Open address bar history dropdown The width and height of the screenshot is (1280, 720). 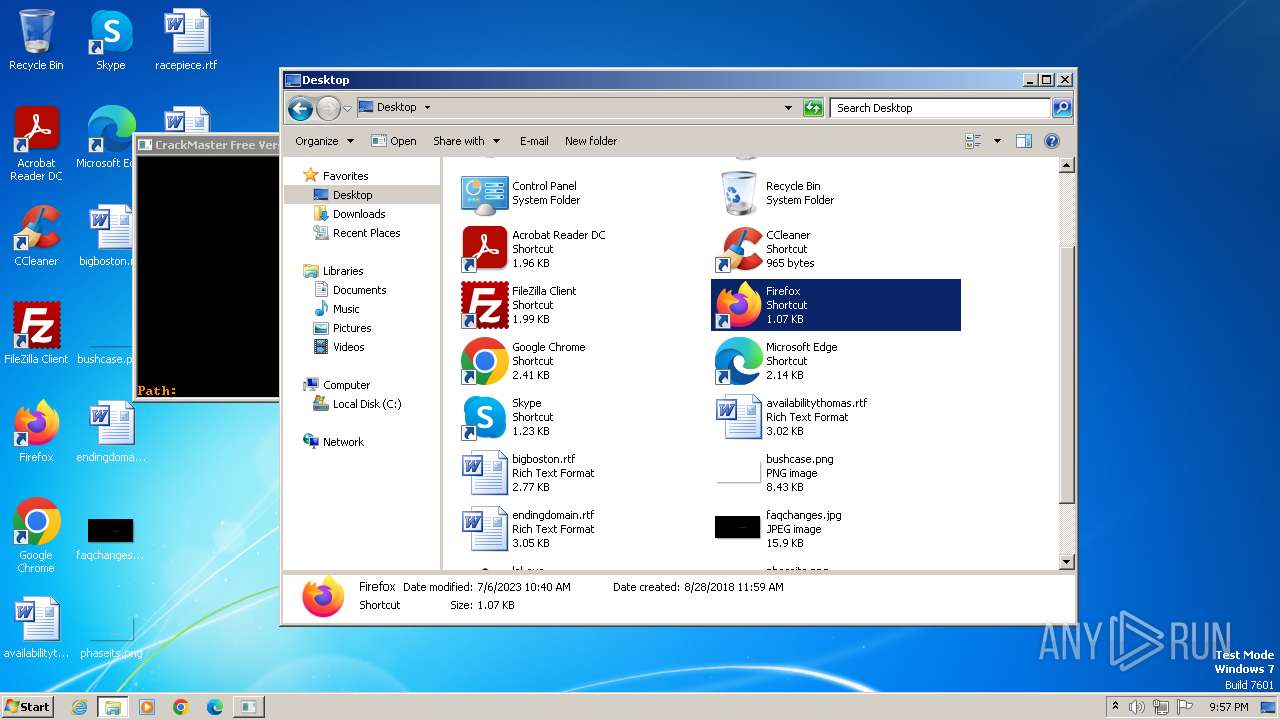788,108
